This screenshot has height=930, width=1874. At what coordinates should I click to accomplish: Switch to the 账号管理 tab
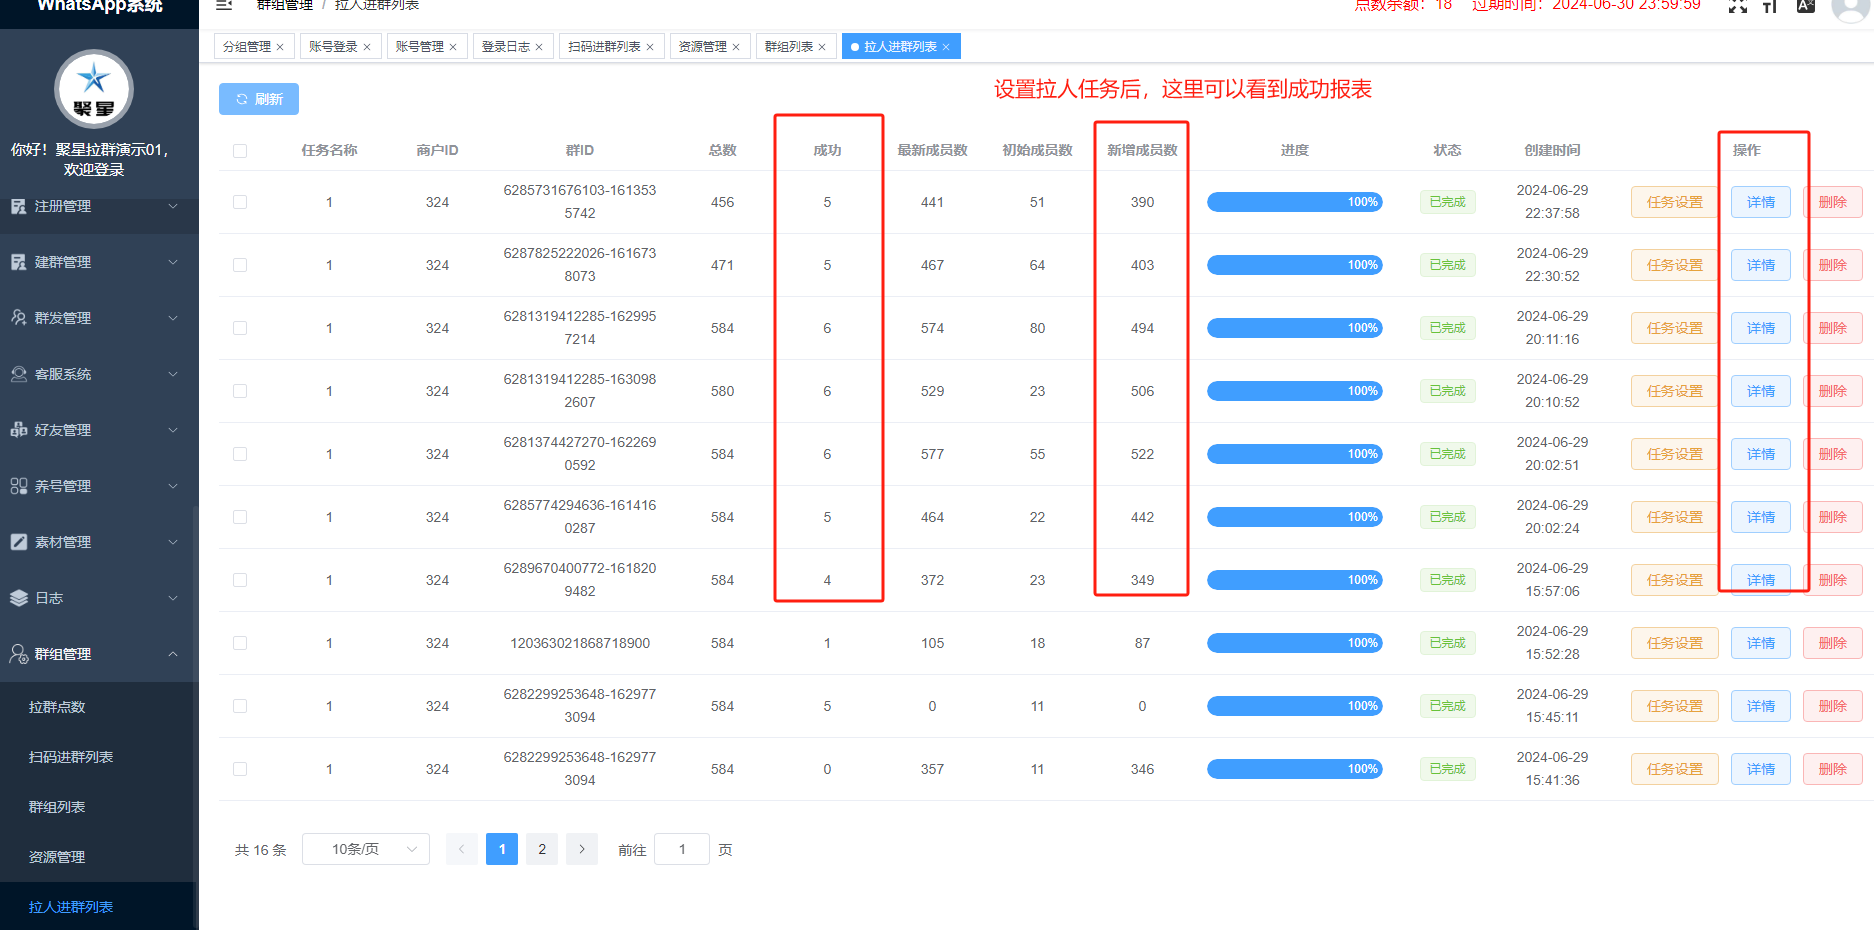421,46
